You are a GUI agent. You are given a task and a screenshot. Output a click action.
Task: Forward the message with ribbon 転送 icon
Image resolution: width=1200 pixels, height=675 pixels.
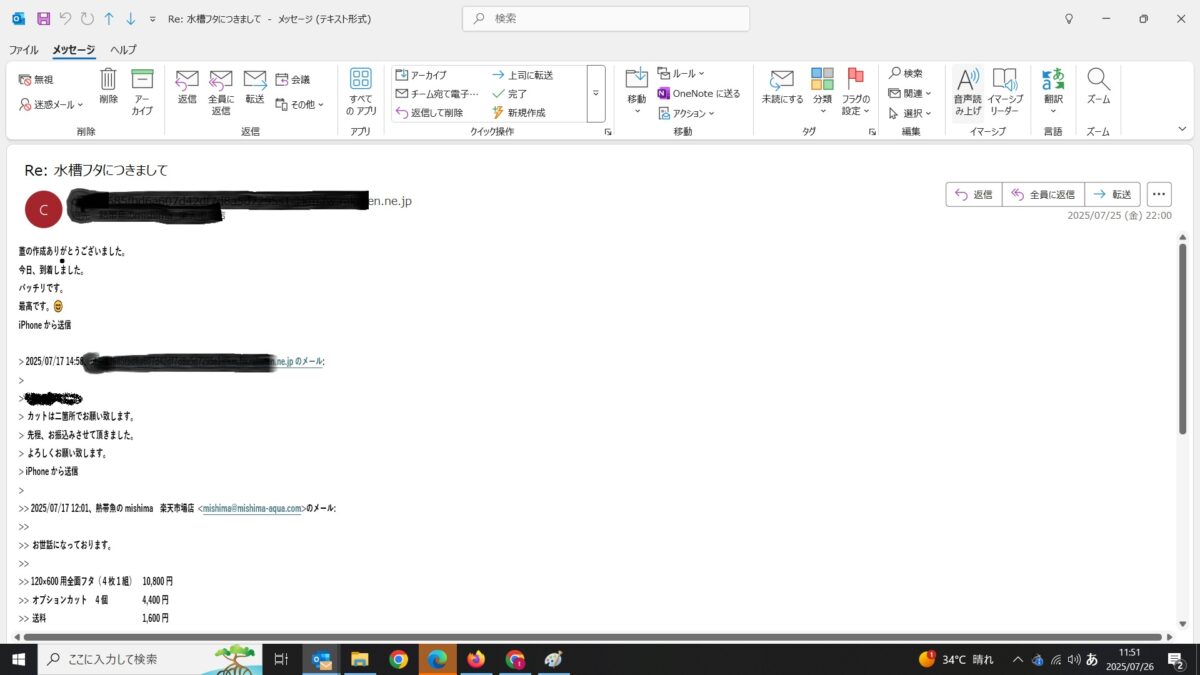(x=255, y=87)
